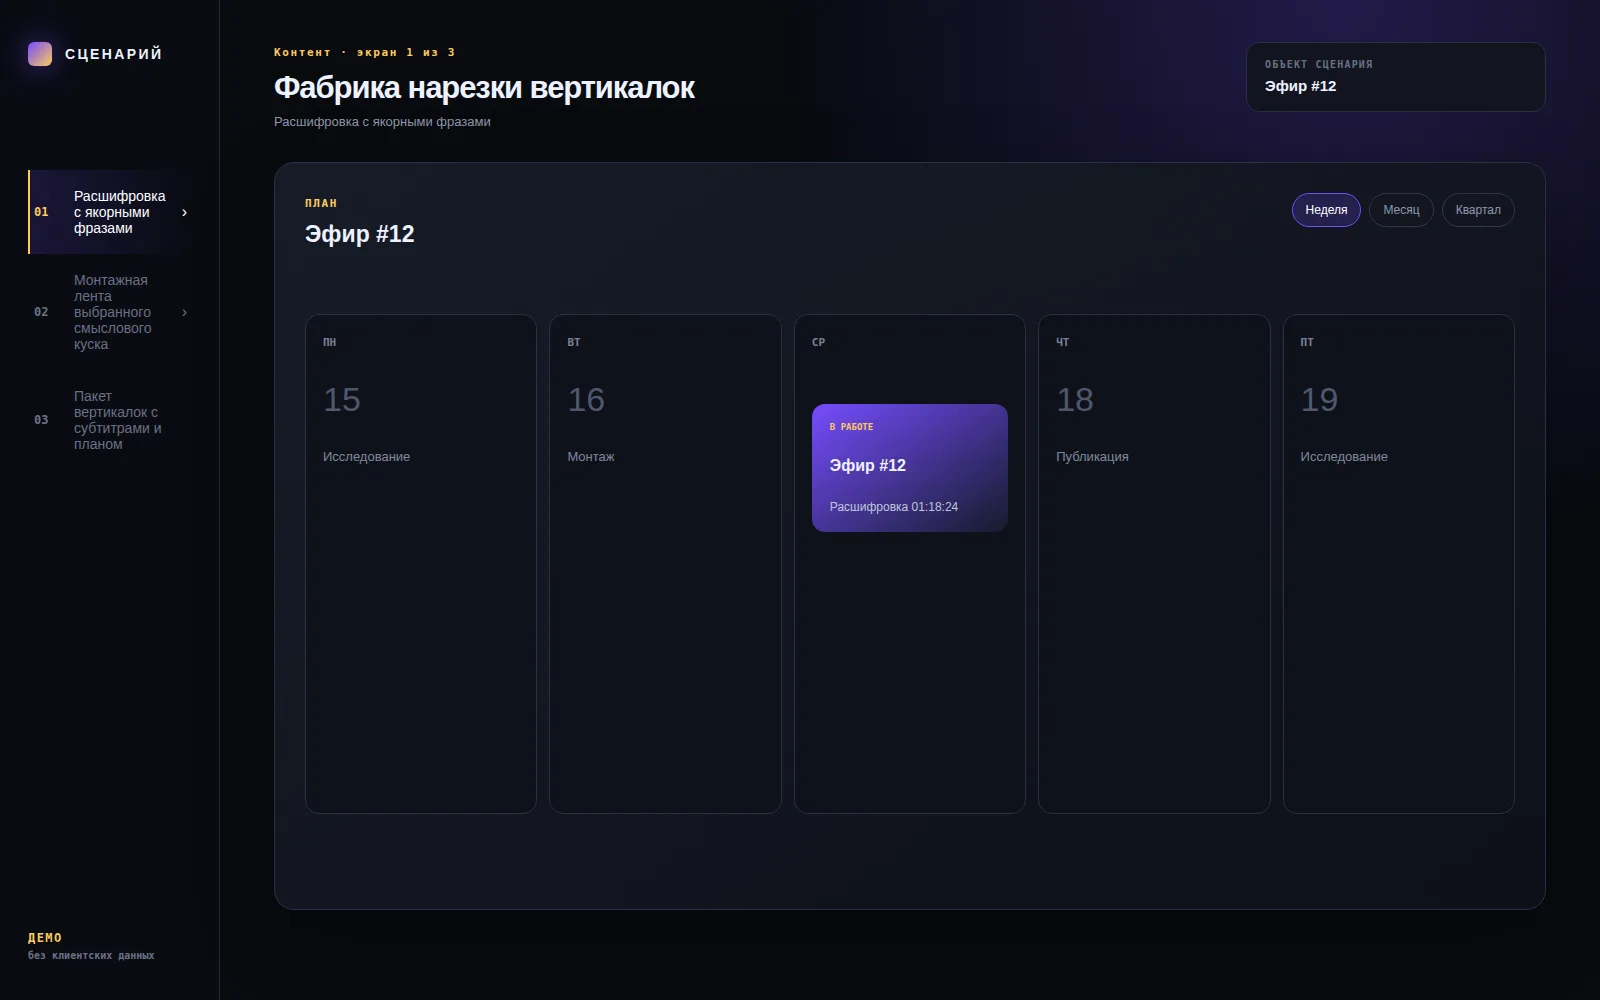The width and height of the screenshot is (1600, 1000).
Task: Switch plan view to Месяц
Action: coord(1401,210)
